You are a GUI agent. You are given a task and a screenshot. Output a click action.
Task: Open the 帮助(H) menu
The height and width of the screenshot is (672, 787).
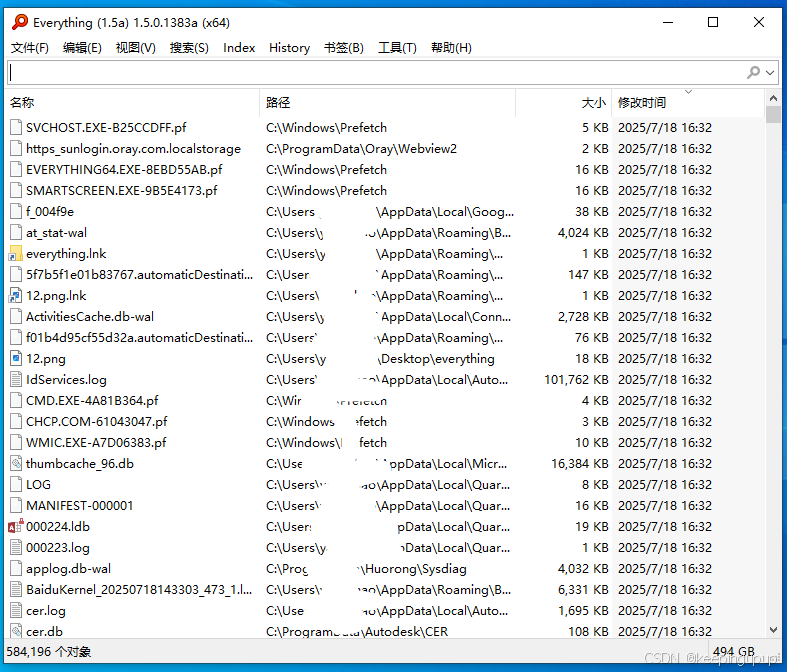point(451,48)
